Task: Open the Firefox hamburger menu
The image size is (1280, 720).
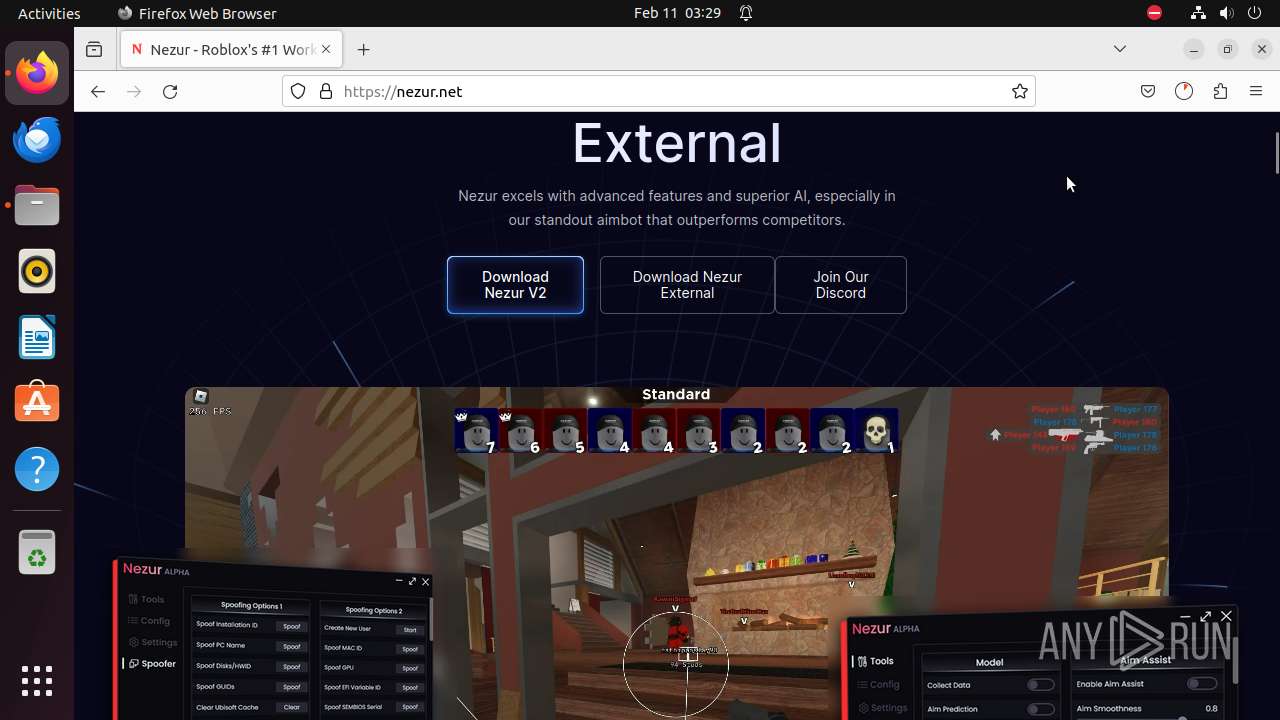Action: [x=1256, y=91]
